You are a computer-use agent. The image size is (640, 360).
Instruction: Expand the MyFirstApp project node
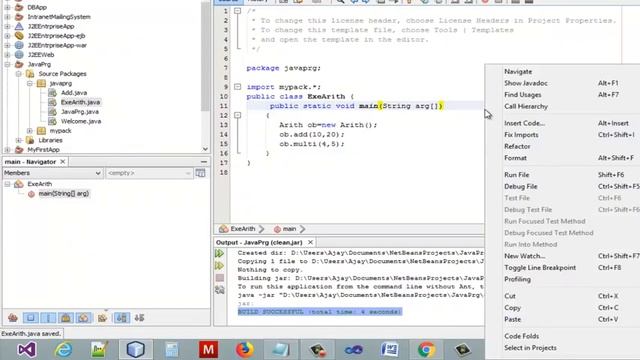(7, 150)
